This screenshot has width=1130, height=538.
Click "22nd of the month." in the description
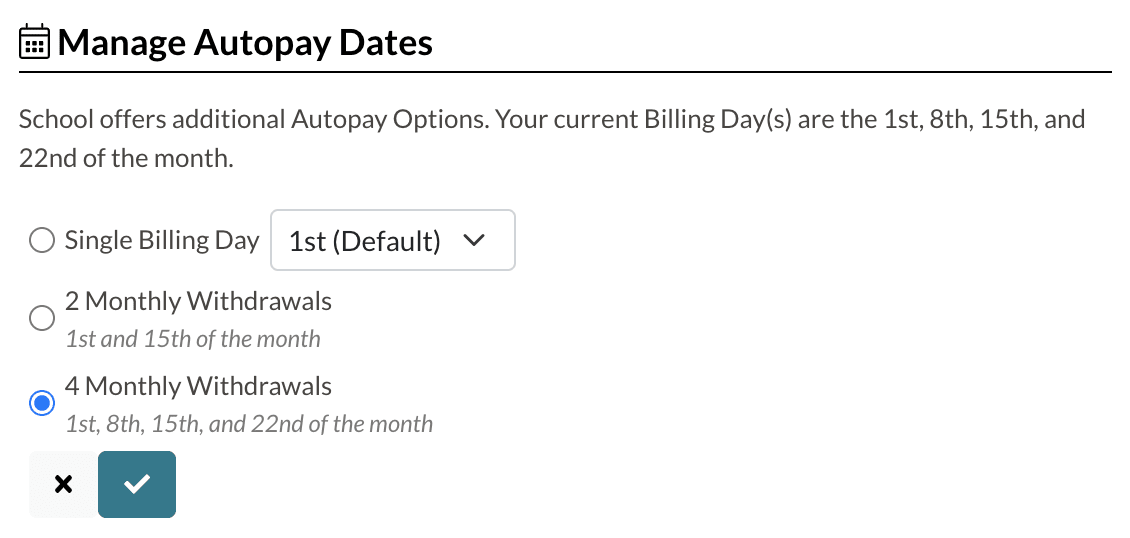click(x=126, y=159)
